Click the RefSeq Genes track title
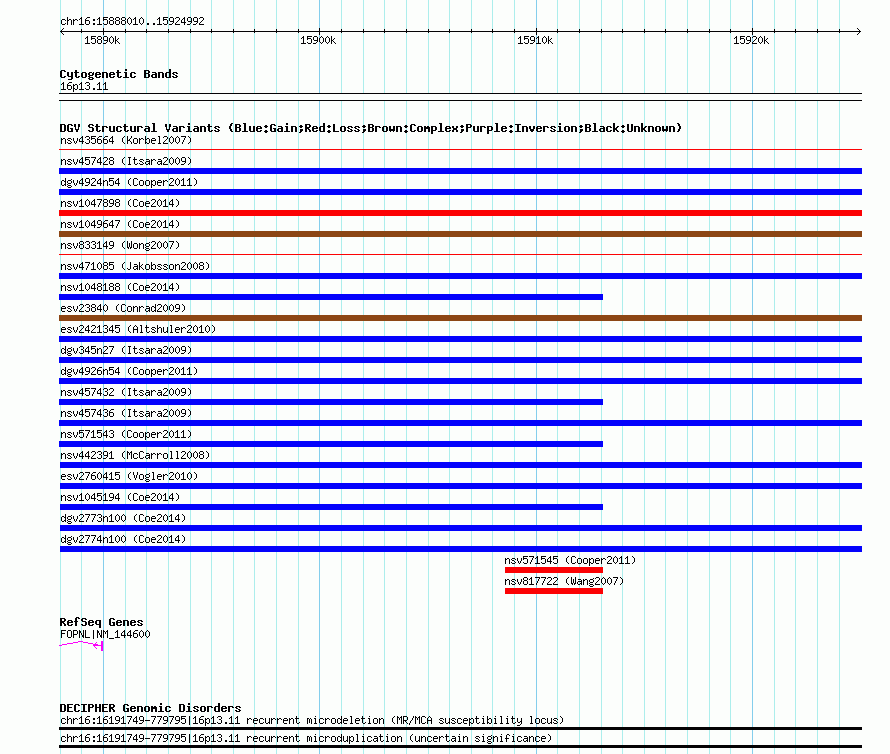 tap(101, 622)
